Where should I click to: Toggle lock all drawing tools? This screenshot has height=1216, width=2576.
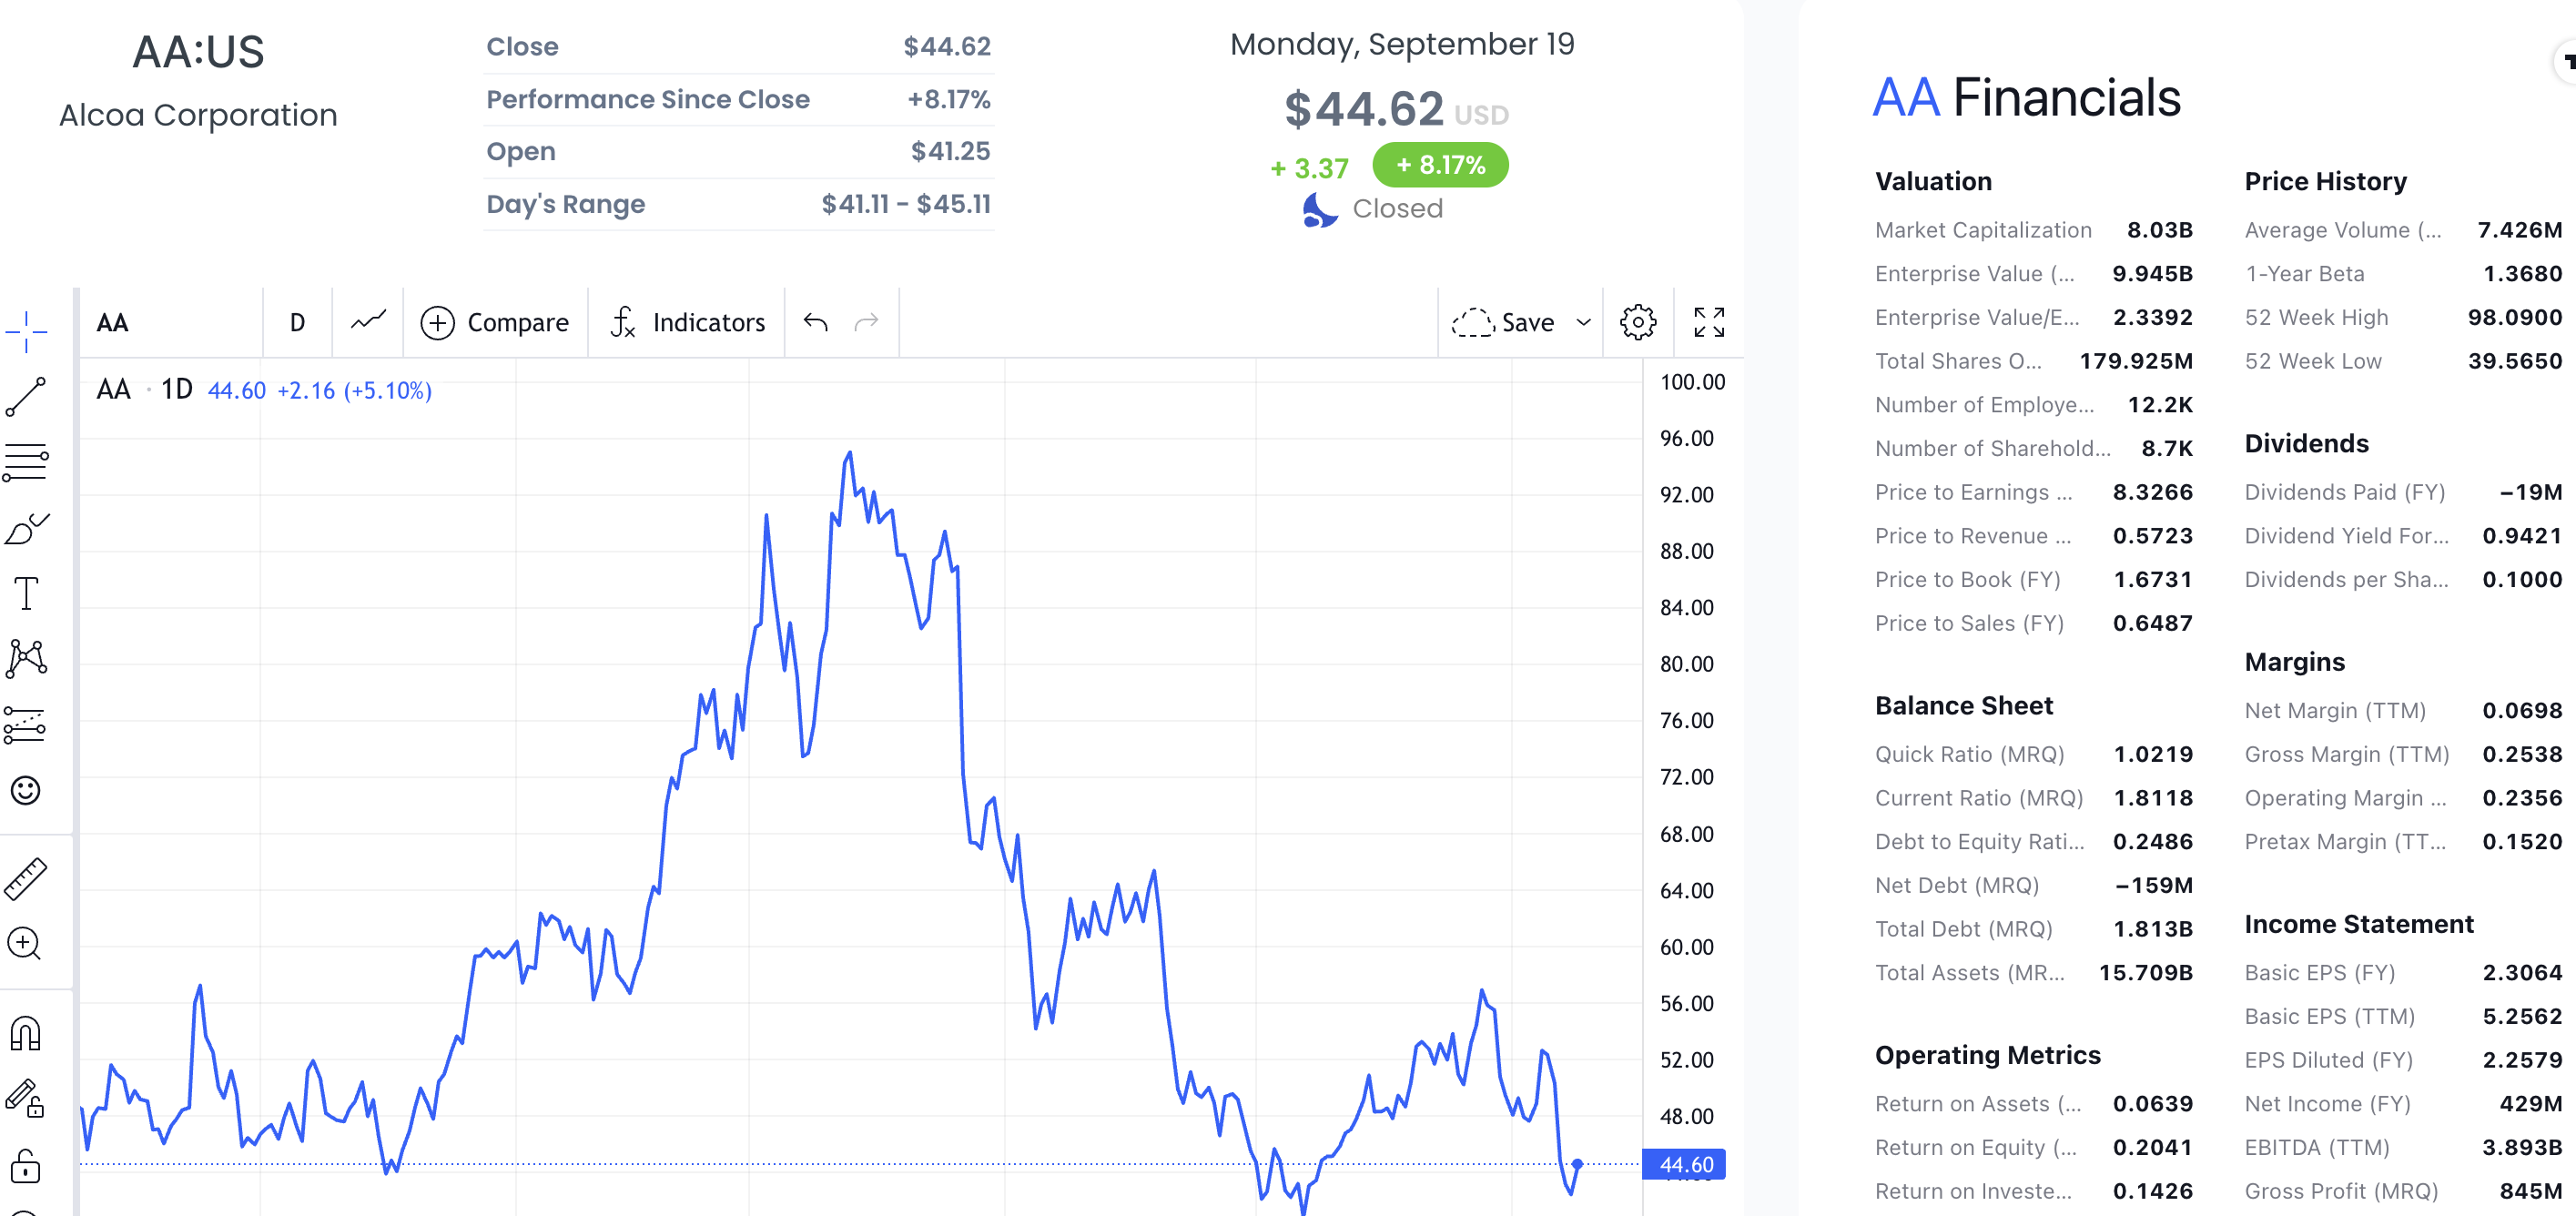tap(26, 1166)
